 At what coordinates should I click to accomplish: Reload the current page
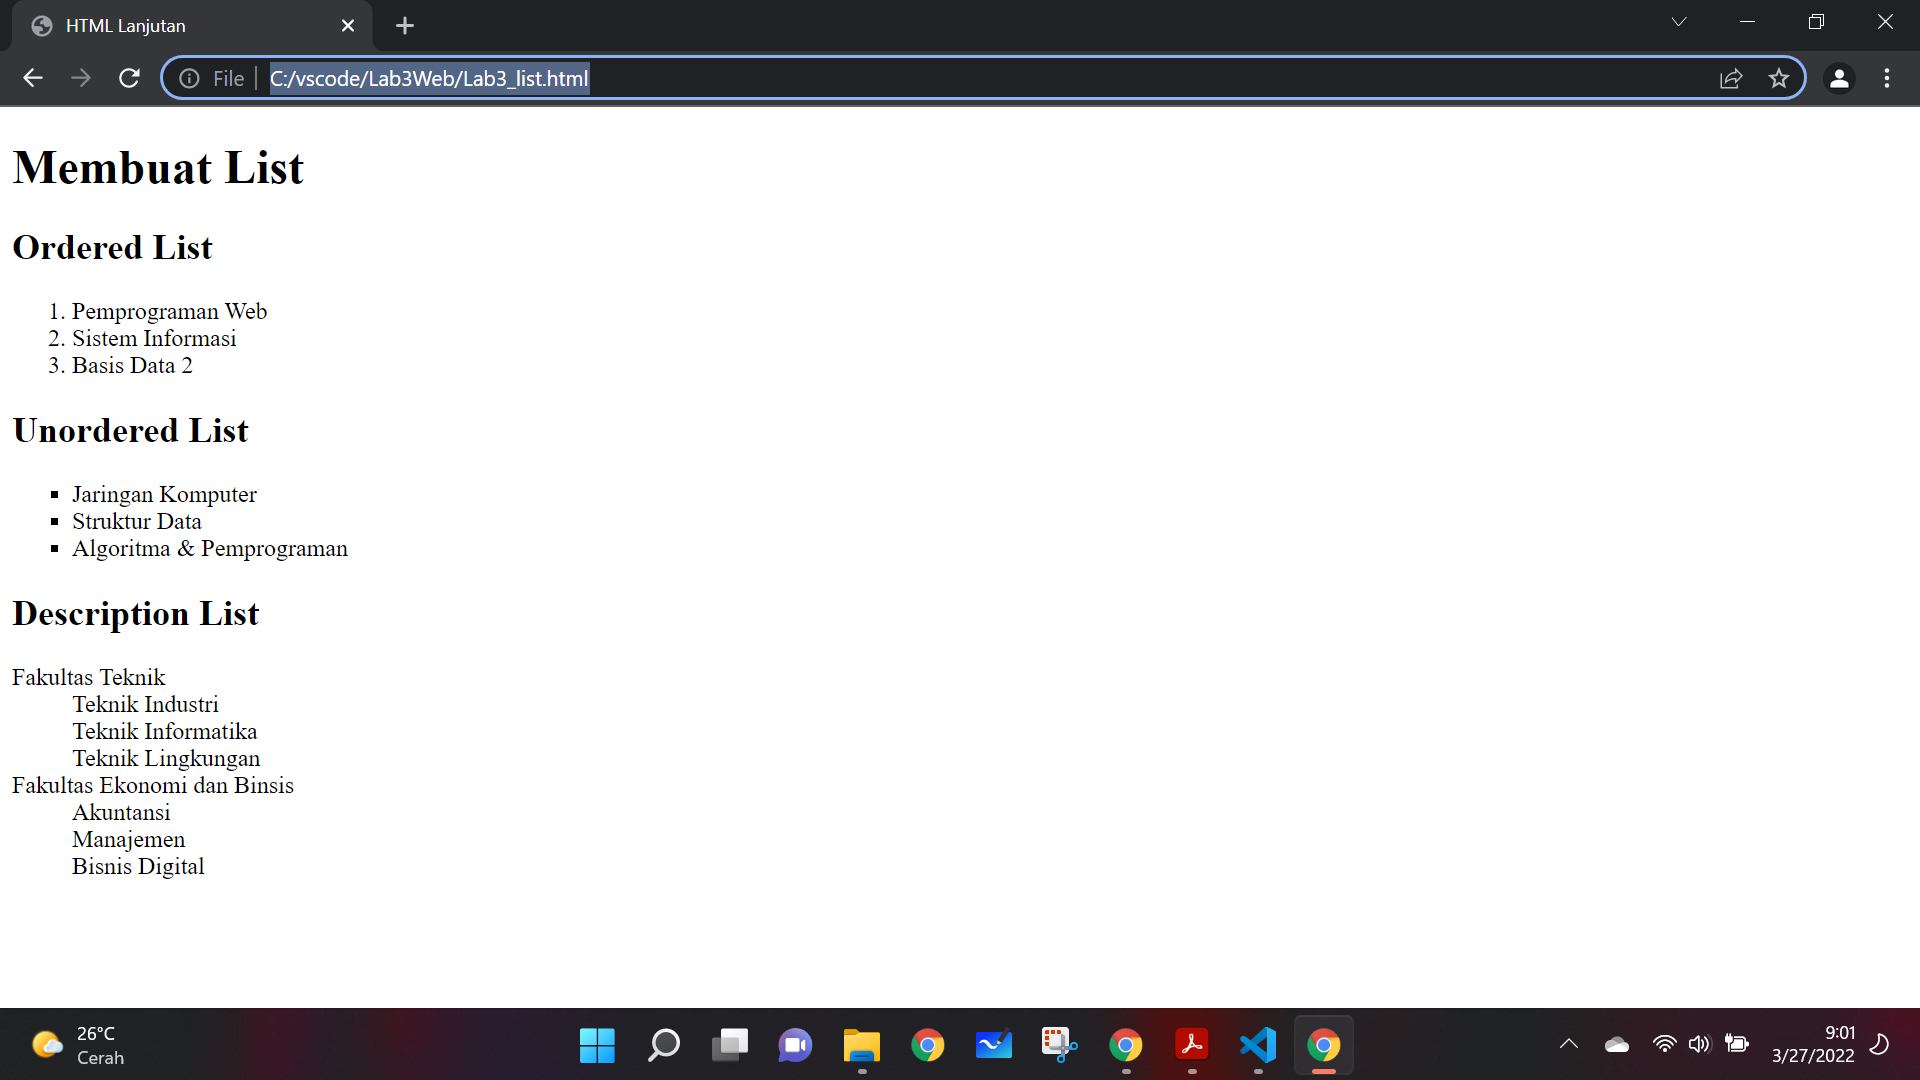tap(129, 78)
